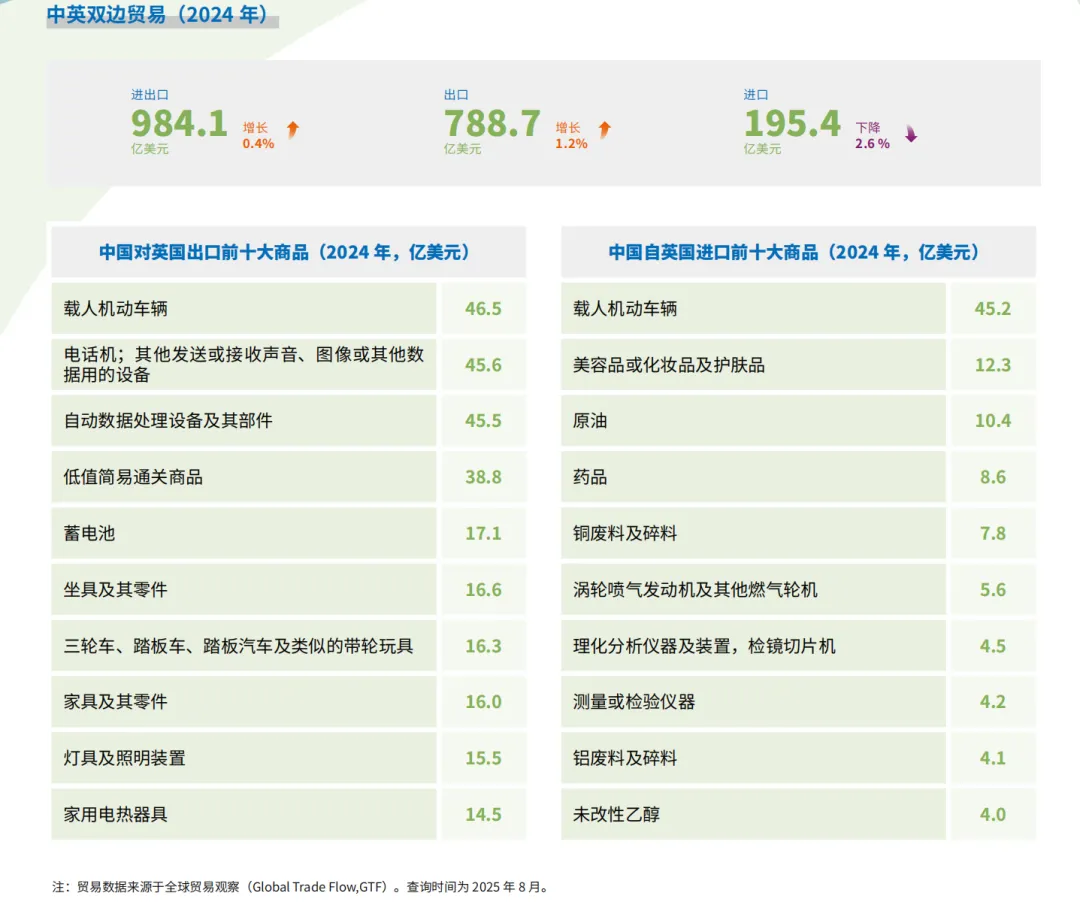Image resolution: width=1080 pixels, height=908 pixels.
Task: Expand the import table header 中国自英国进口前十大商品
Action: pos(795,252)
